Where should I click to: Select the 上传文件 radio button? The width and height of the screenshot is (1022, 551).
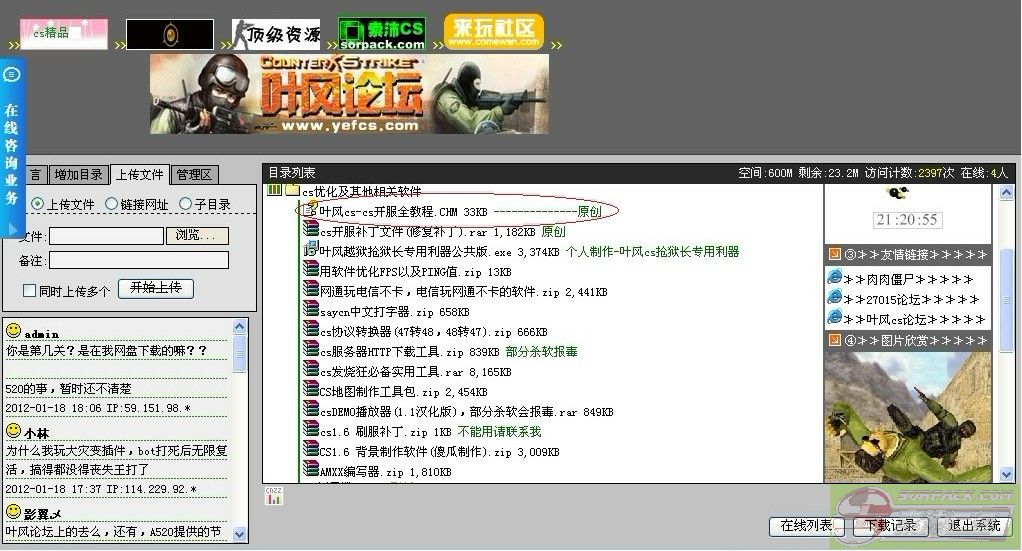pyautogui.click(x=38, y=204)
